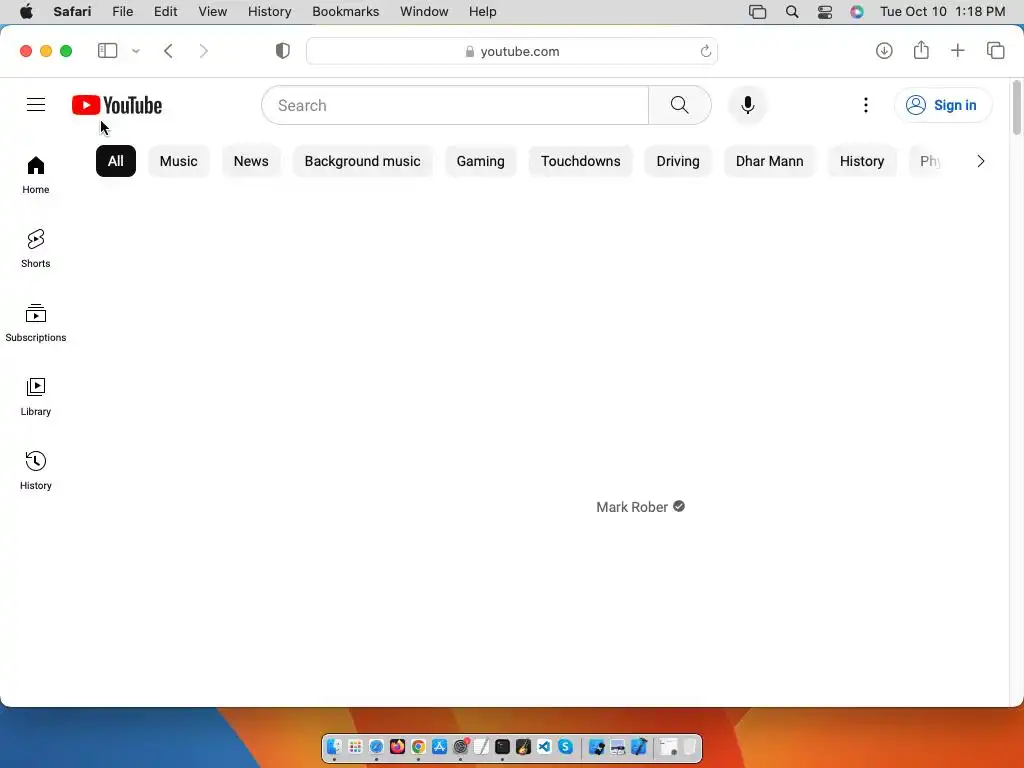The width and height of the screenshot is (1024, 768).
Task: Show more category chips with right chevron
Action: coord(980,161)
